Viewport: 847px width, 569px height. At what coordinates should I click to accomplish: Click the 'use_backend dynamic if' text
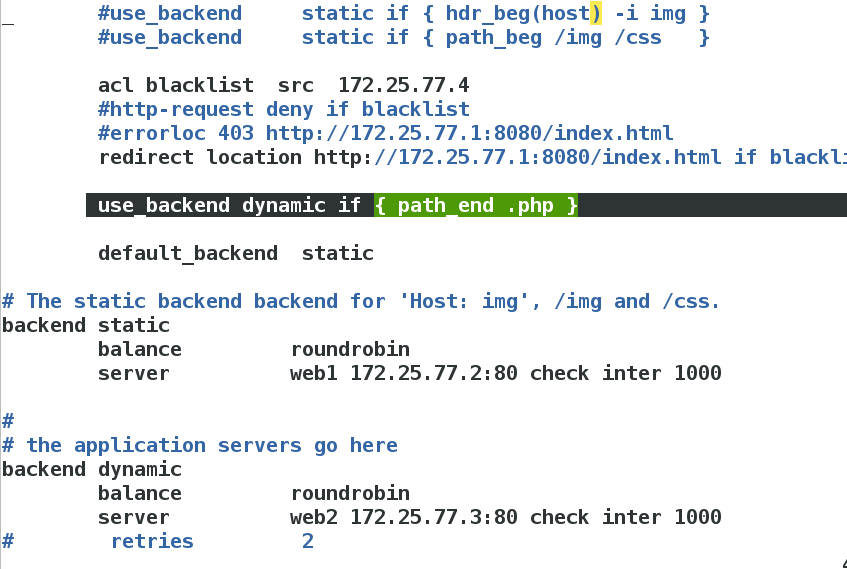click(230, 205)
